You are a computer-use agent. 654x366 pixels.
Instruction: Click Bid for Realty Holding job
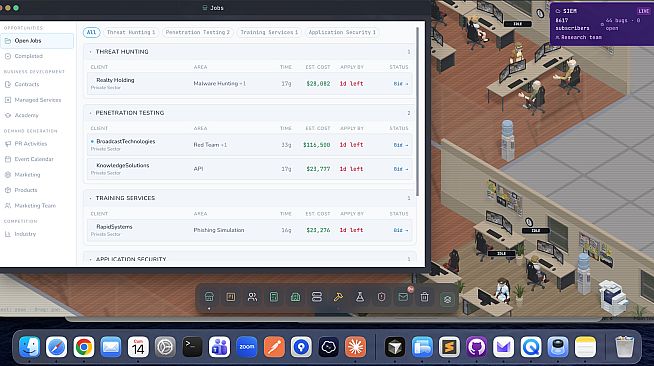[x=400, y=84]
